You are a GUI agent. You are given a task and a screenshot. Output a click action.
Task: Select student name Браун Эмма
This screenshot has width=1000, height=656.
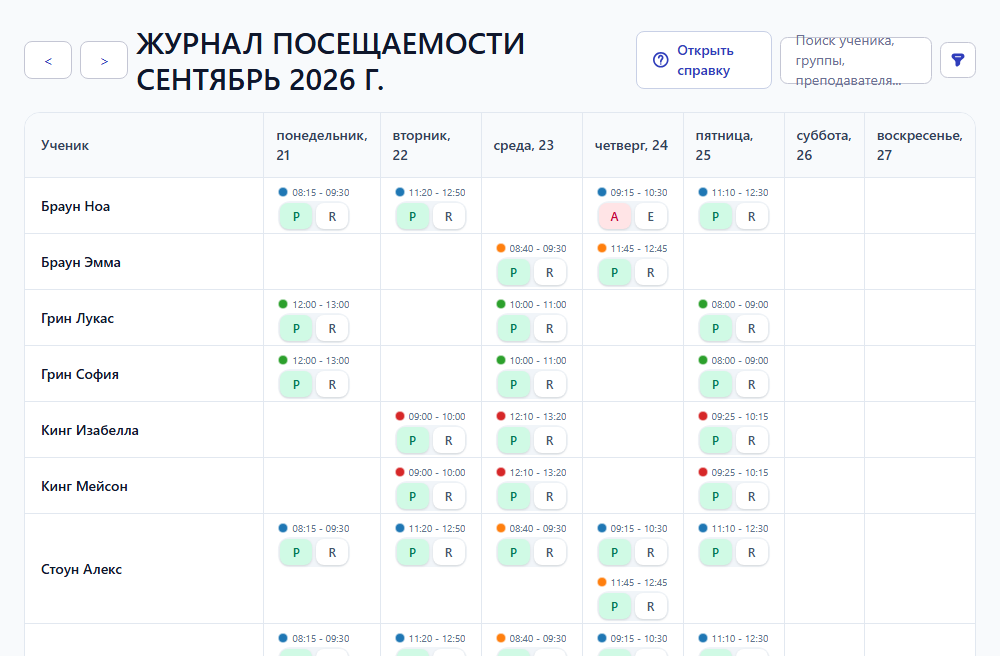pyautogui.click(x=81, y=263)
